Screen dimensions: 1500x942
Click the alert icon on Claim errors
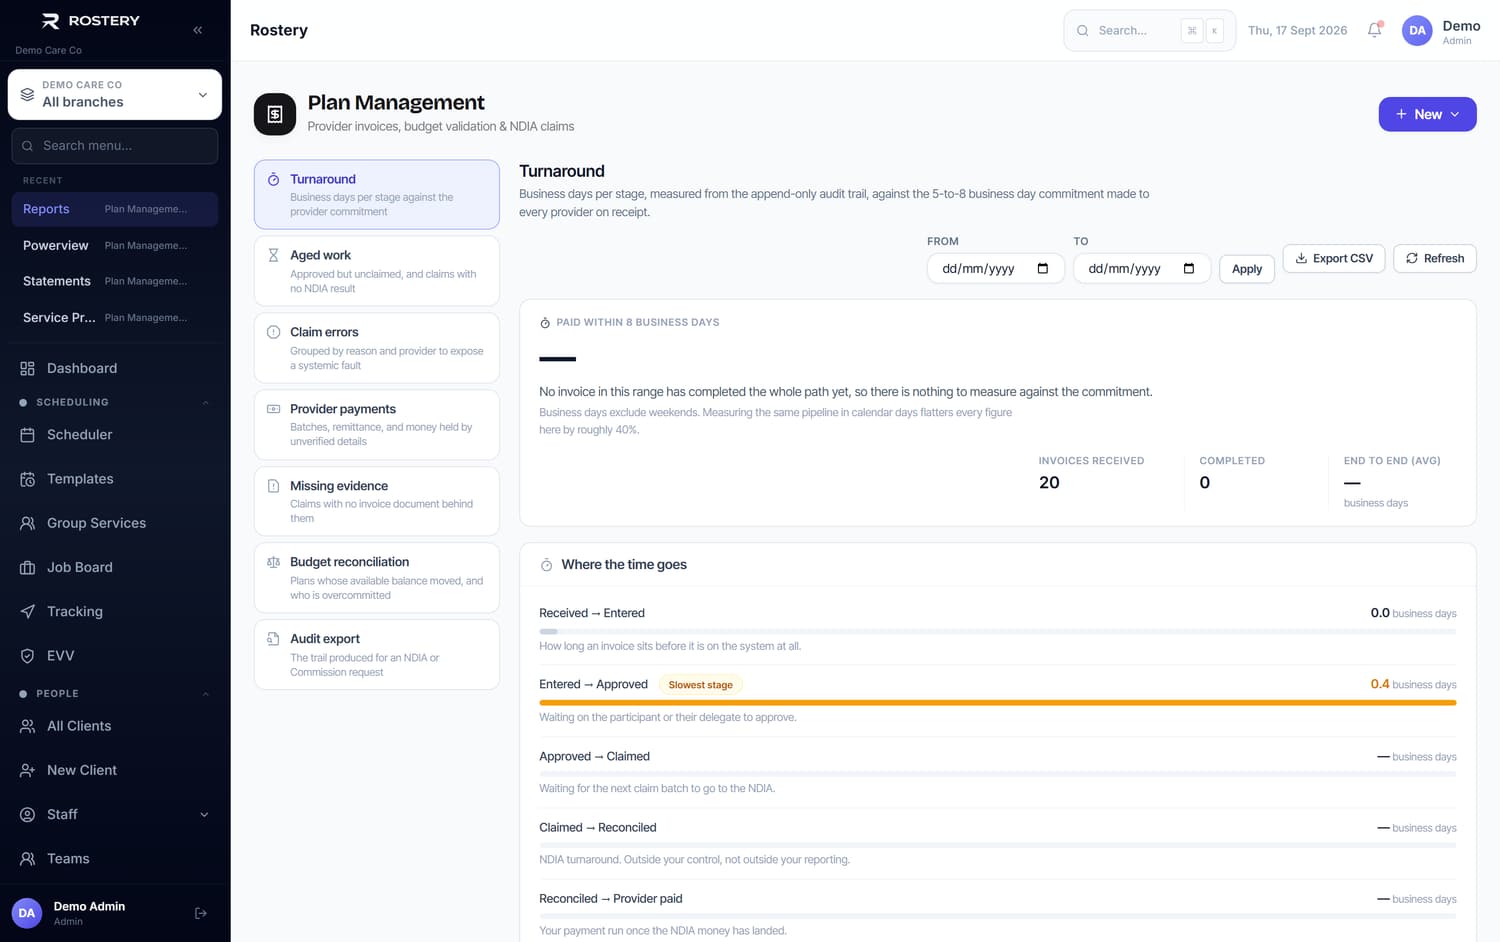(273, 332)
